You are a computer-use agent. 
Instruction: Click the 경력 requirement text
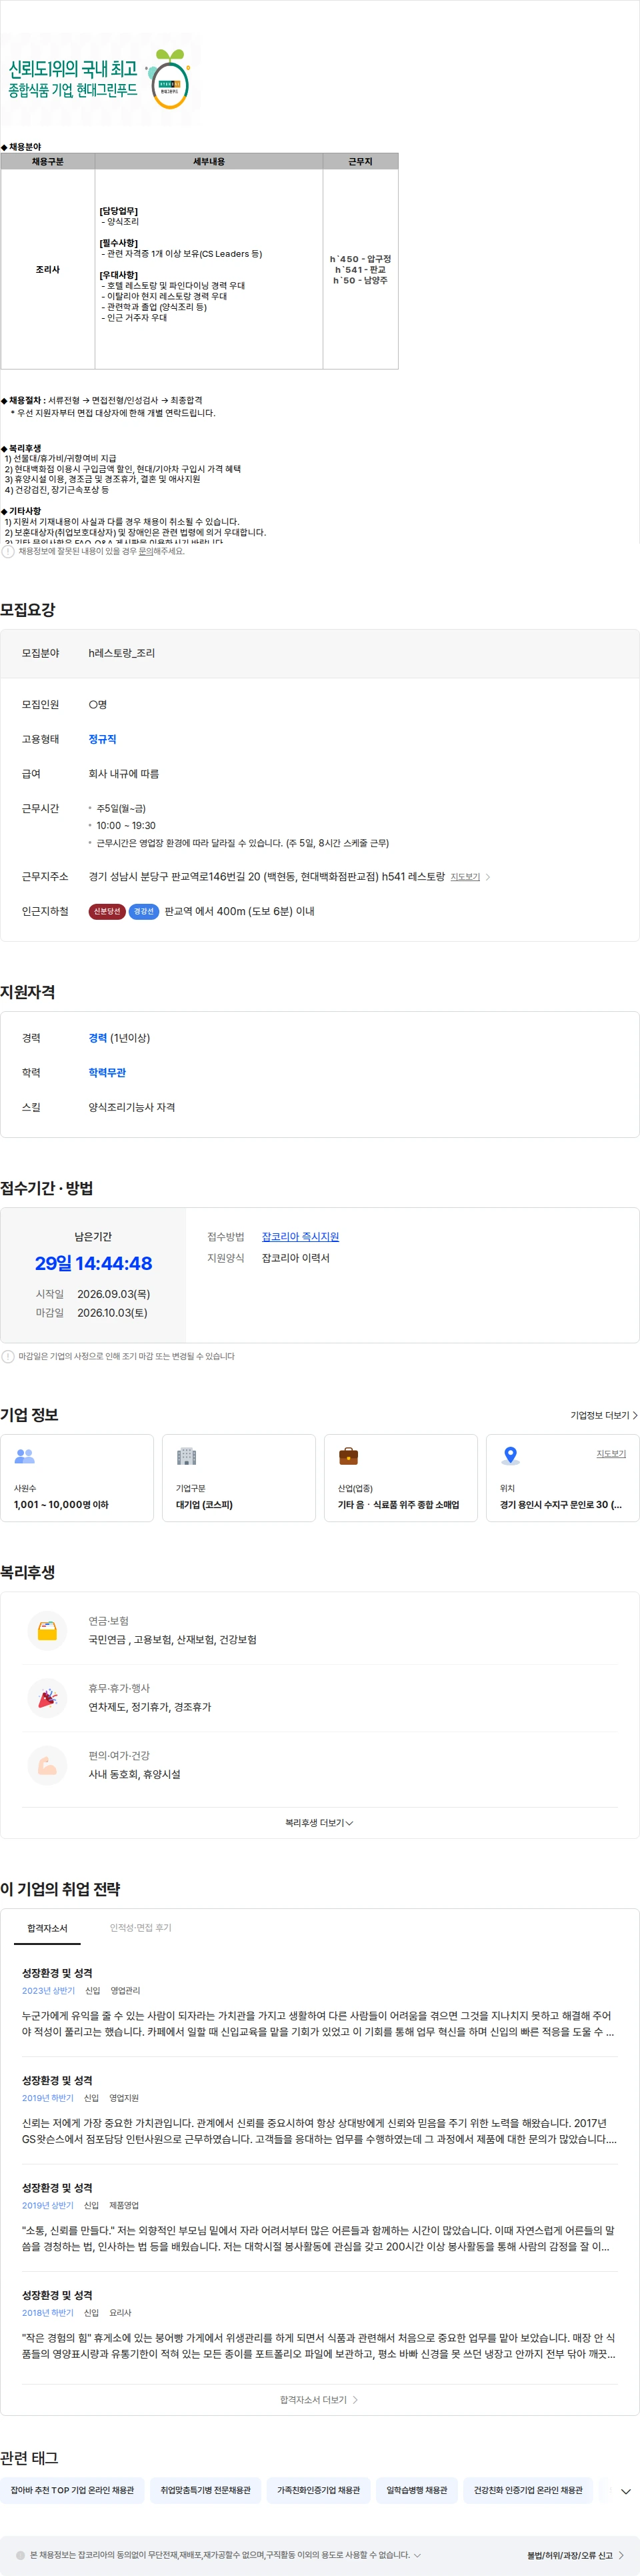(97, 1038)
